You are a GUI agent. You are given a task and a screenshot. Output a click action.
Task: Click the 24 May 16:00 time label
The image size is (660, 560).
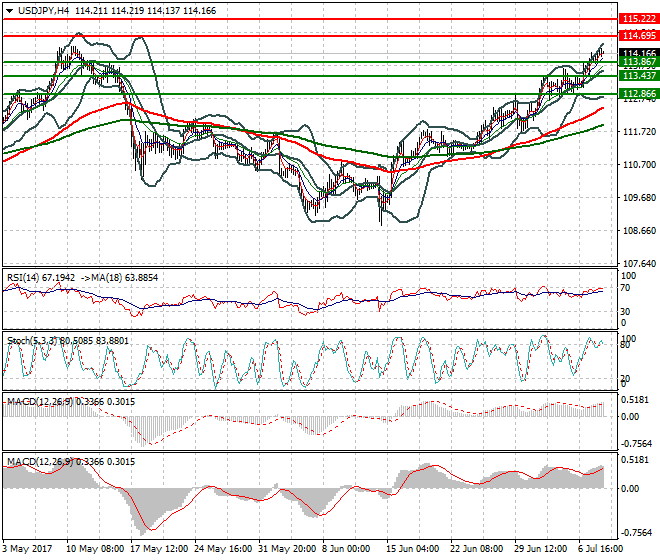click(x=223, y=549)
